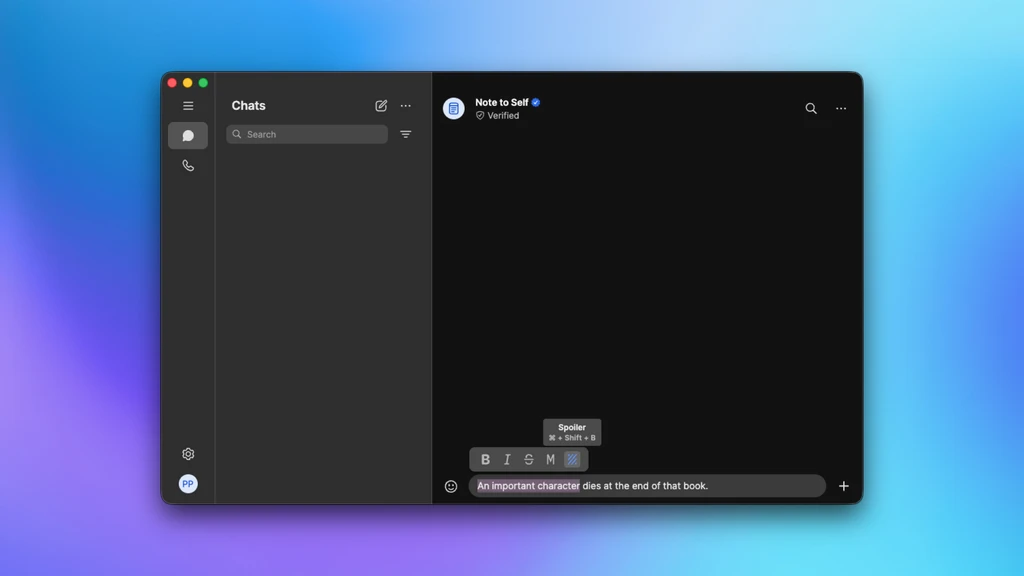Open the emoji picker
1024x576 pixels.
[x=451, y=486]
